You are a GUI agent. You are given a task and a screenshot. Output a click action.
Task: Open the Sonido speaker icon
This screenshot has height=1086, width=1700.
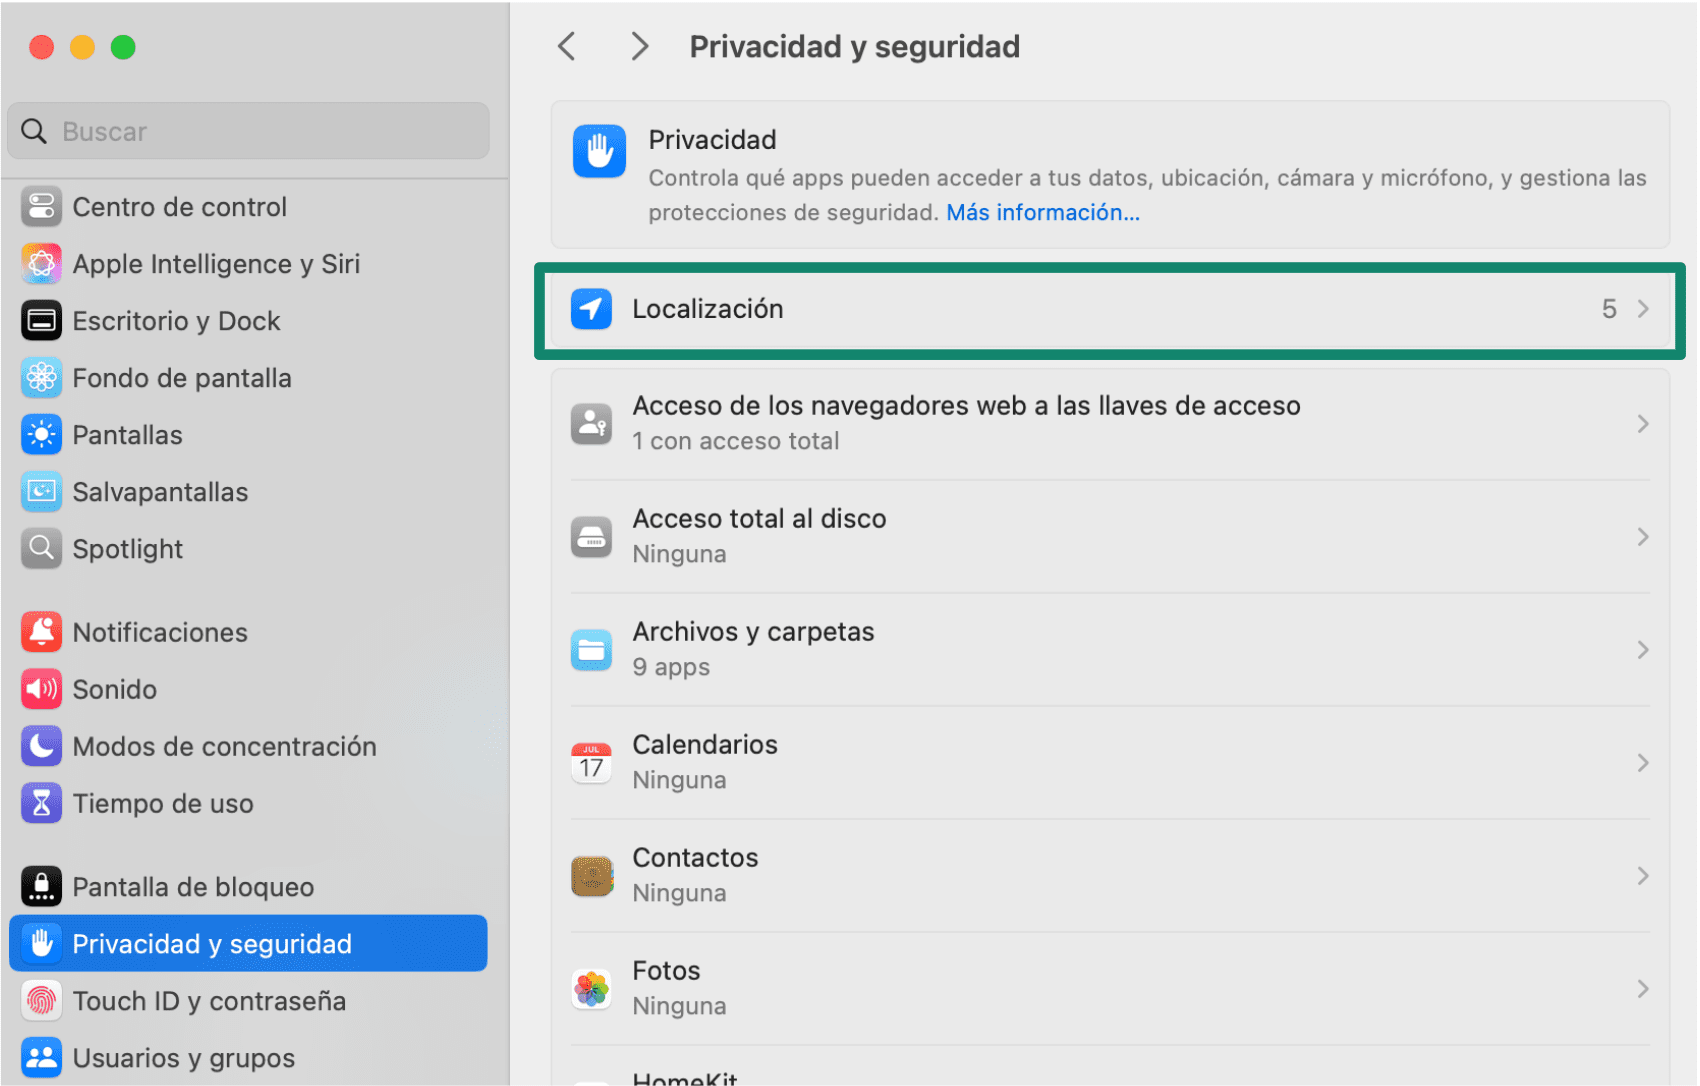41,688
